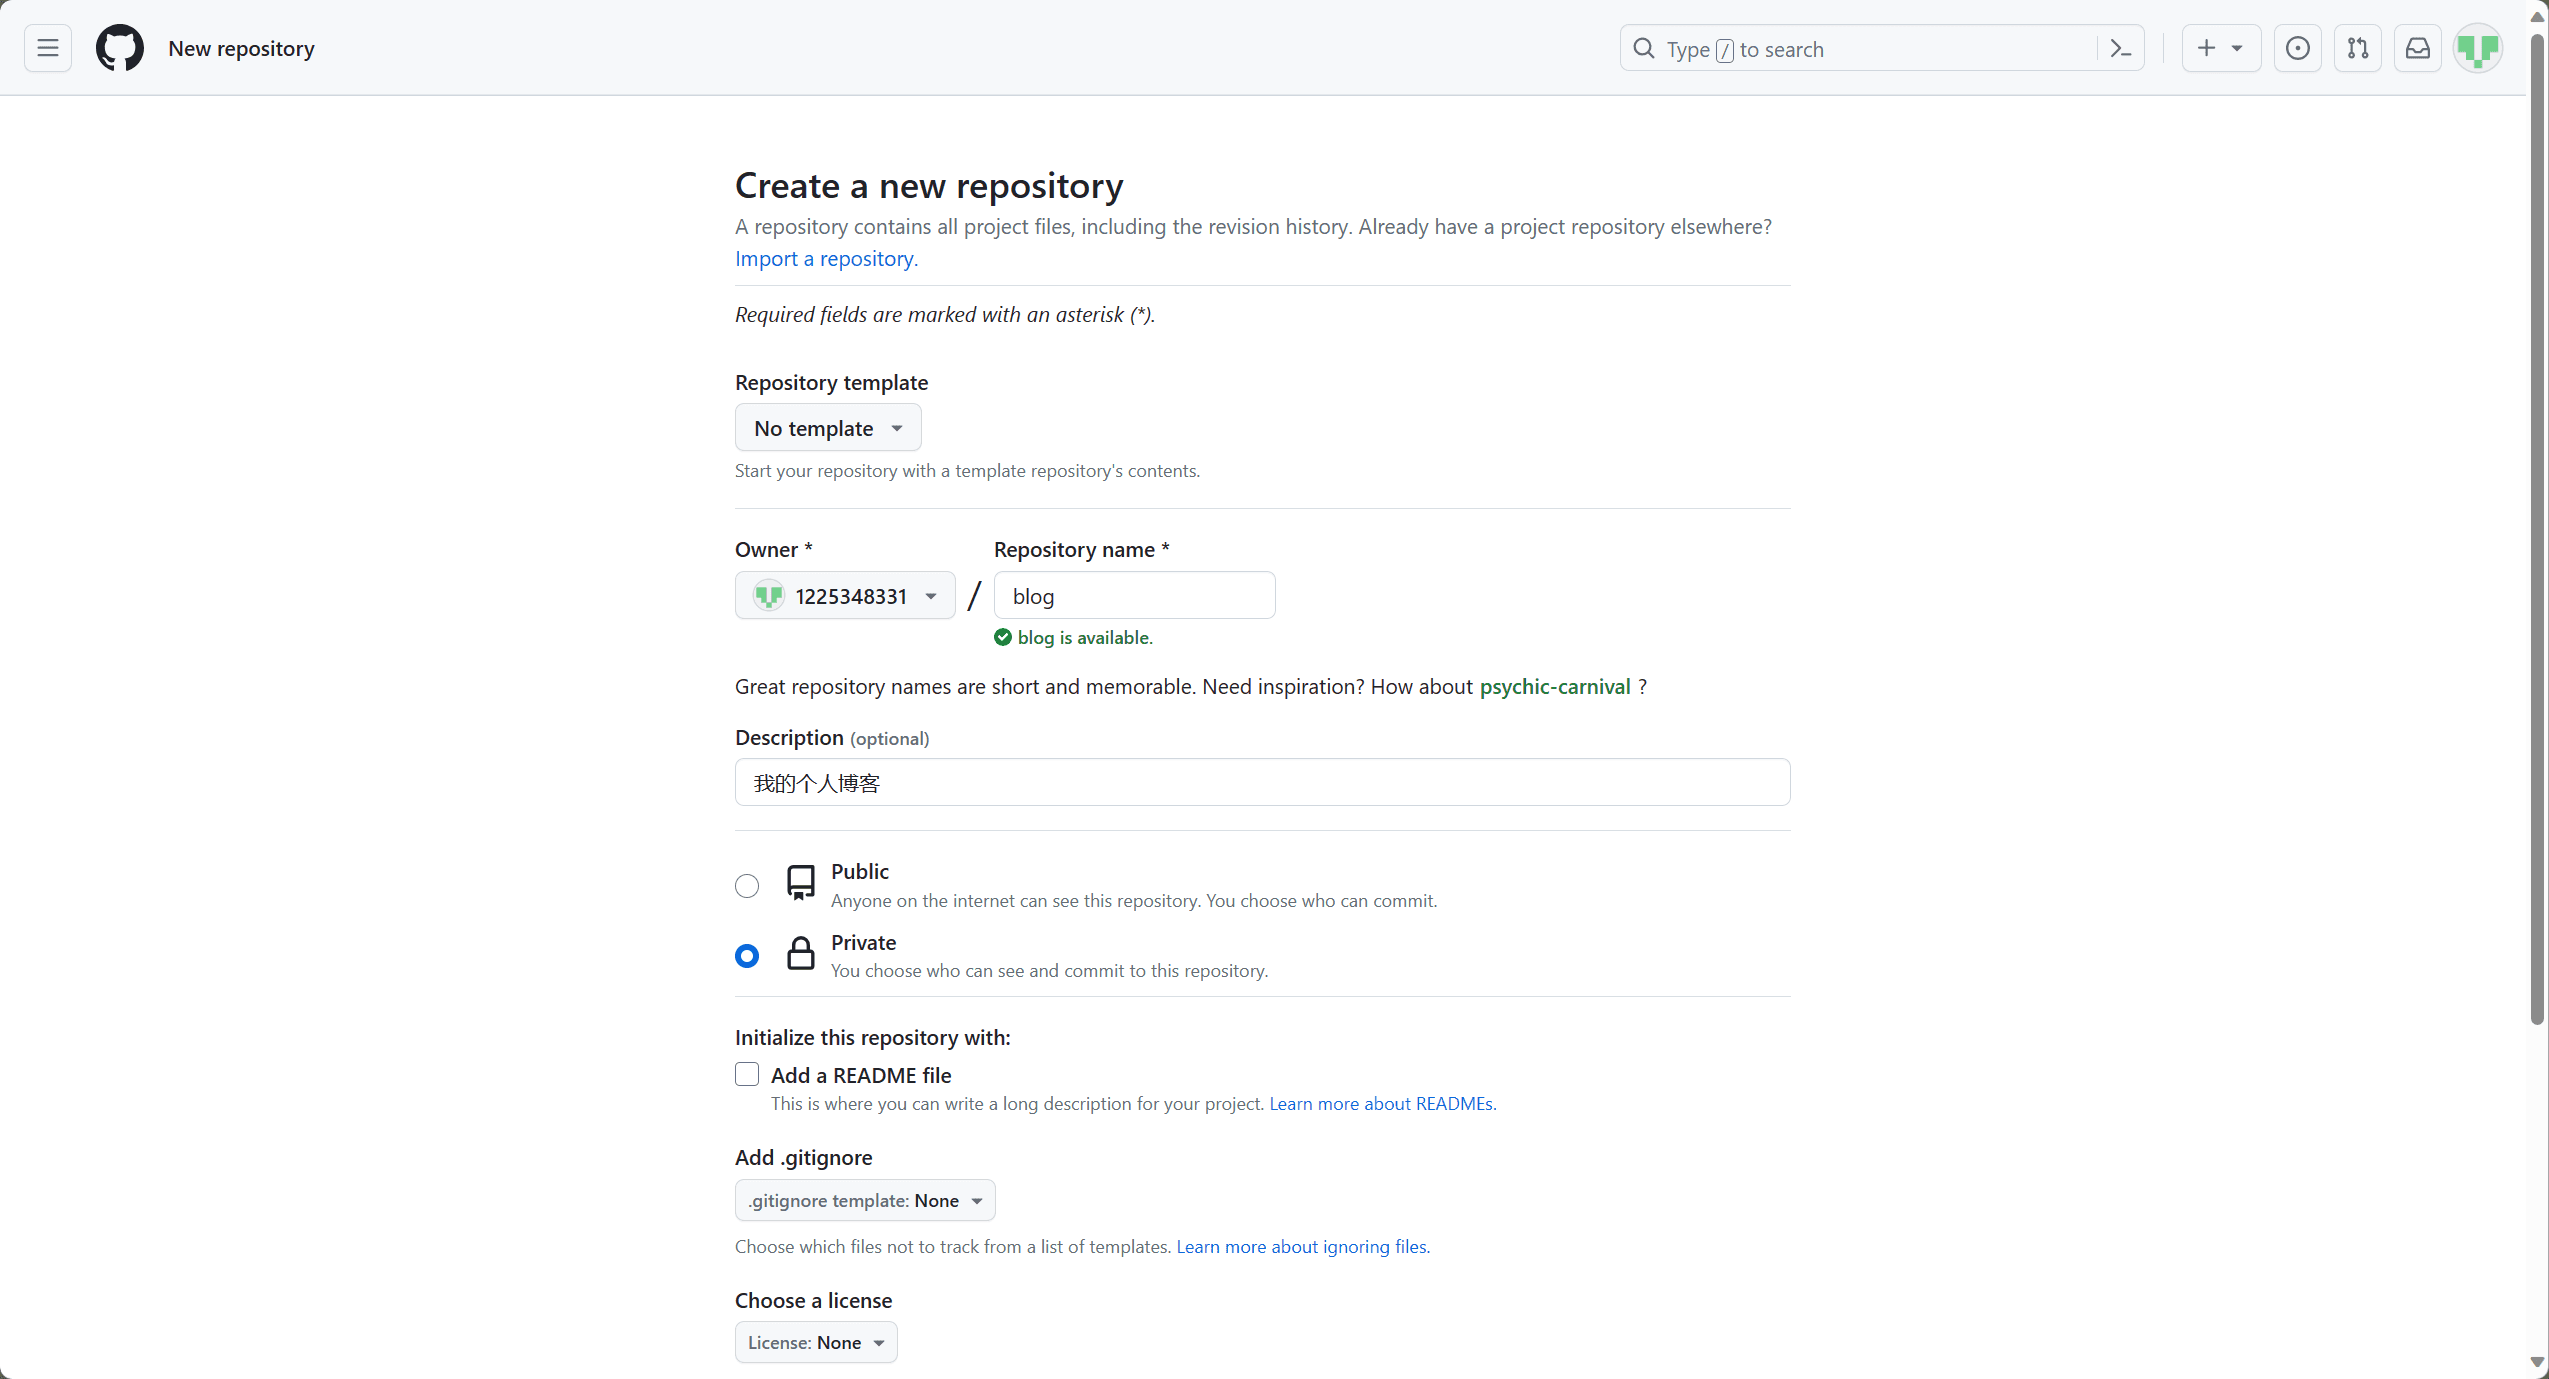The height and width of the screenshot is (1379, 2549).
Task: Select the Public visibility radio button
Action: [x=747, y=886]
